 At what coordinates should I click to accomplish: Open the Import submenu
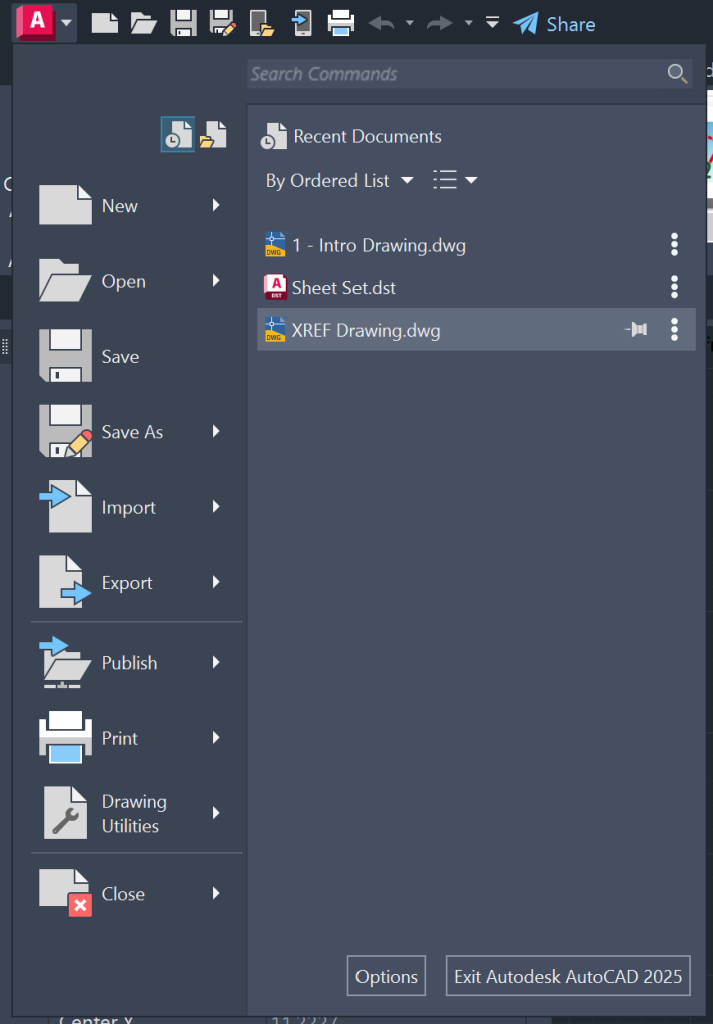point(130,507)
